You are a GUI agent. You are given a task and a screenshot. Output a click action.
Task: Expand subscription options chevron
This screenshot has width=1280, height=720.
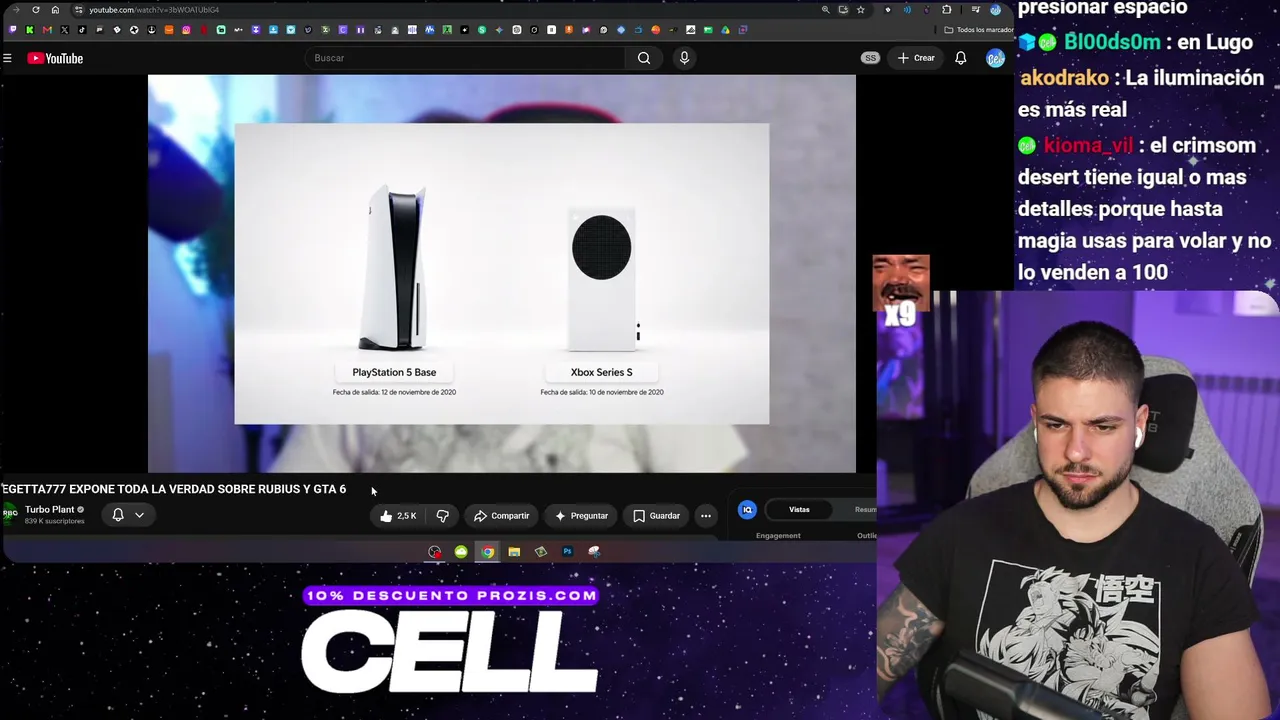click(x=139, y=515)
